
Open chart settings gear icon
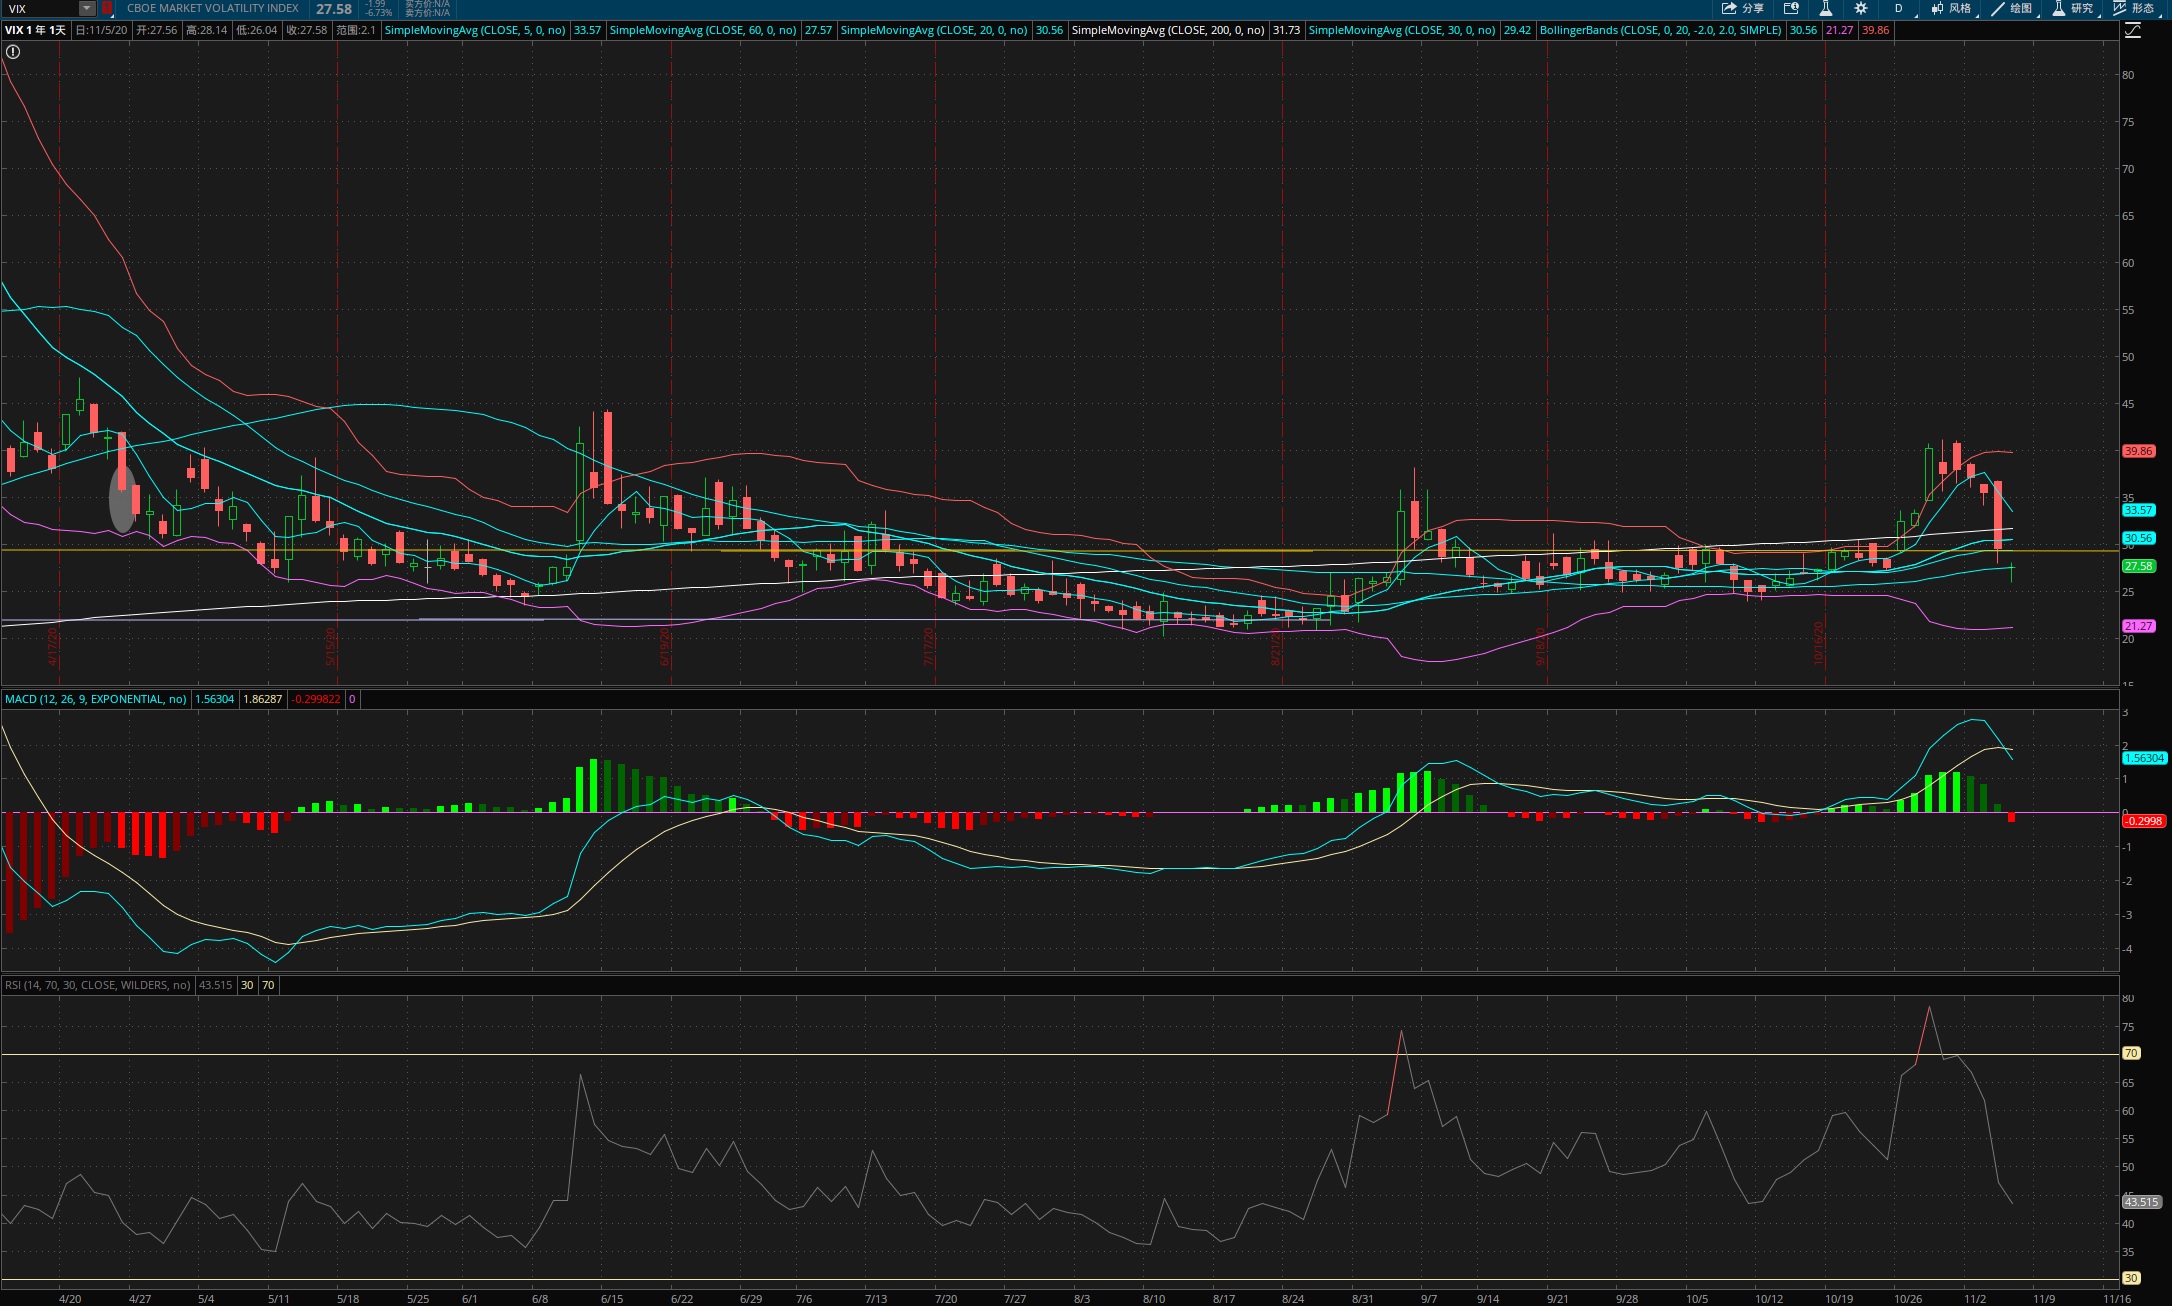pyautogui.click(x=1861, y=8)
